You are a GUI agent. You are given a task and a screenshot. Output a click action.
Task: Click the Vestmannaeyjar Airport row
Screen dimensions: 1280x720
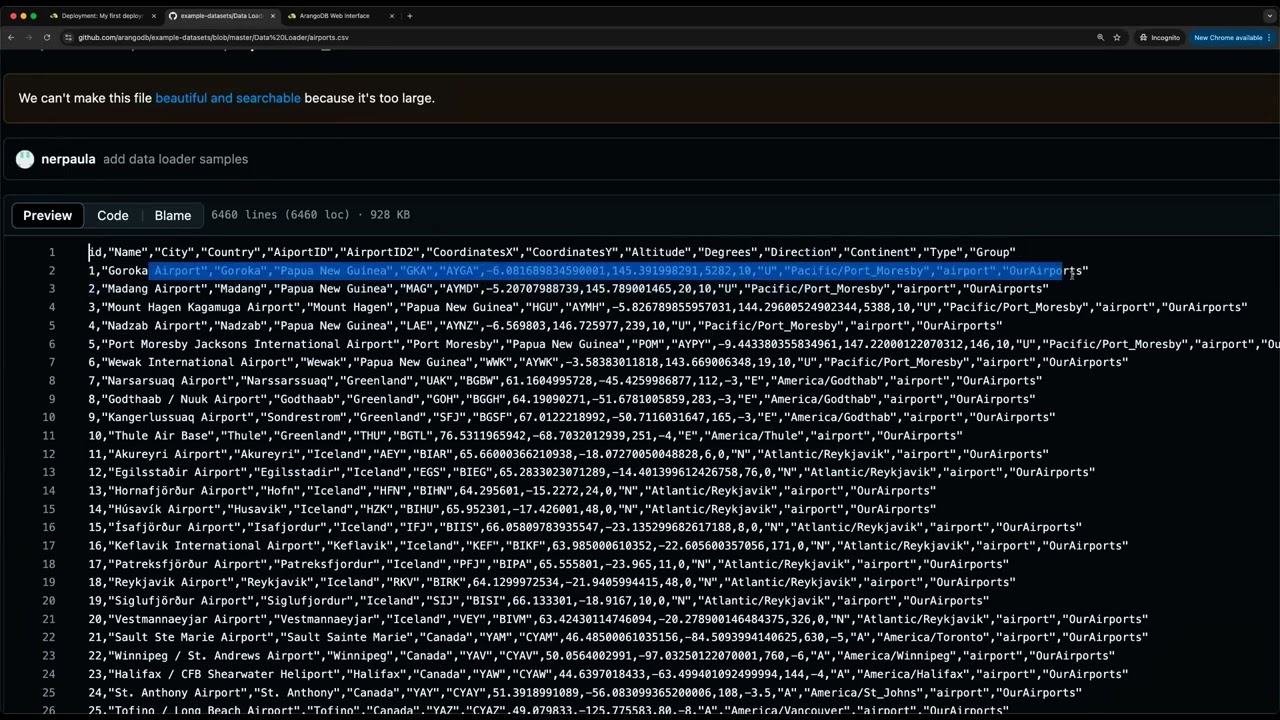click(618, 619)
